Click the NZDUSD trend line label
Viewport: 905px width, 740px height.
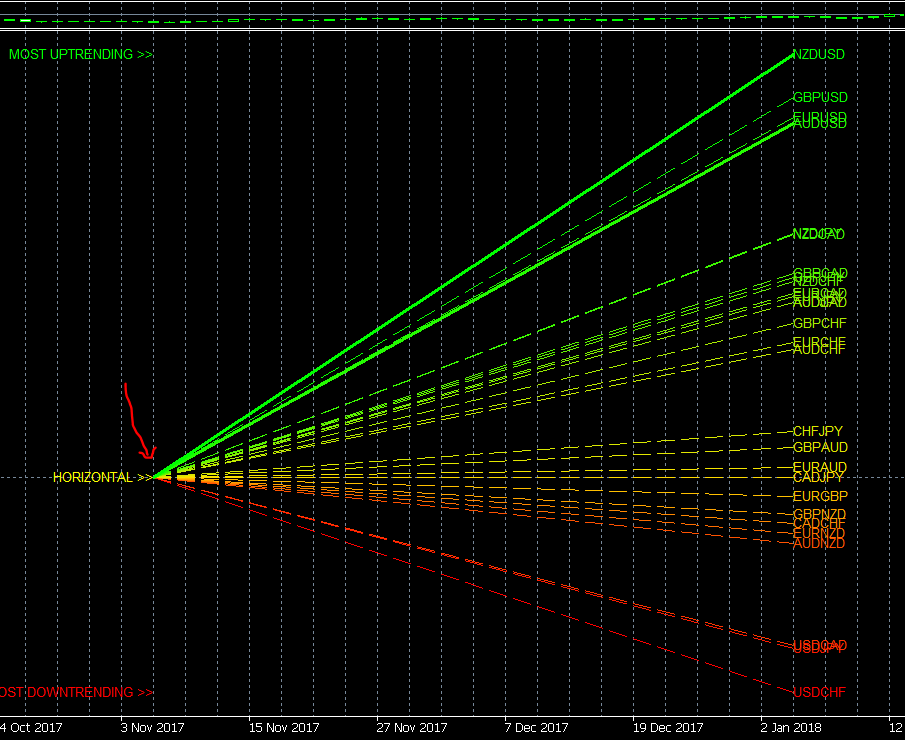819,55
